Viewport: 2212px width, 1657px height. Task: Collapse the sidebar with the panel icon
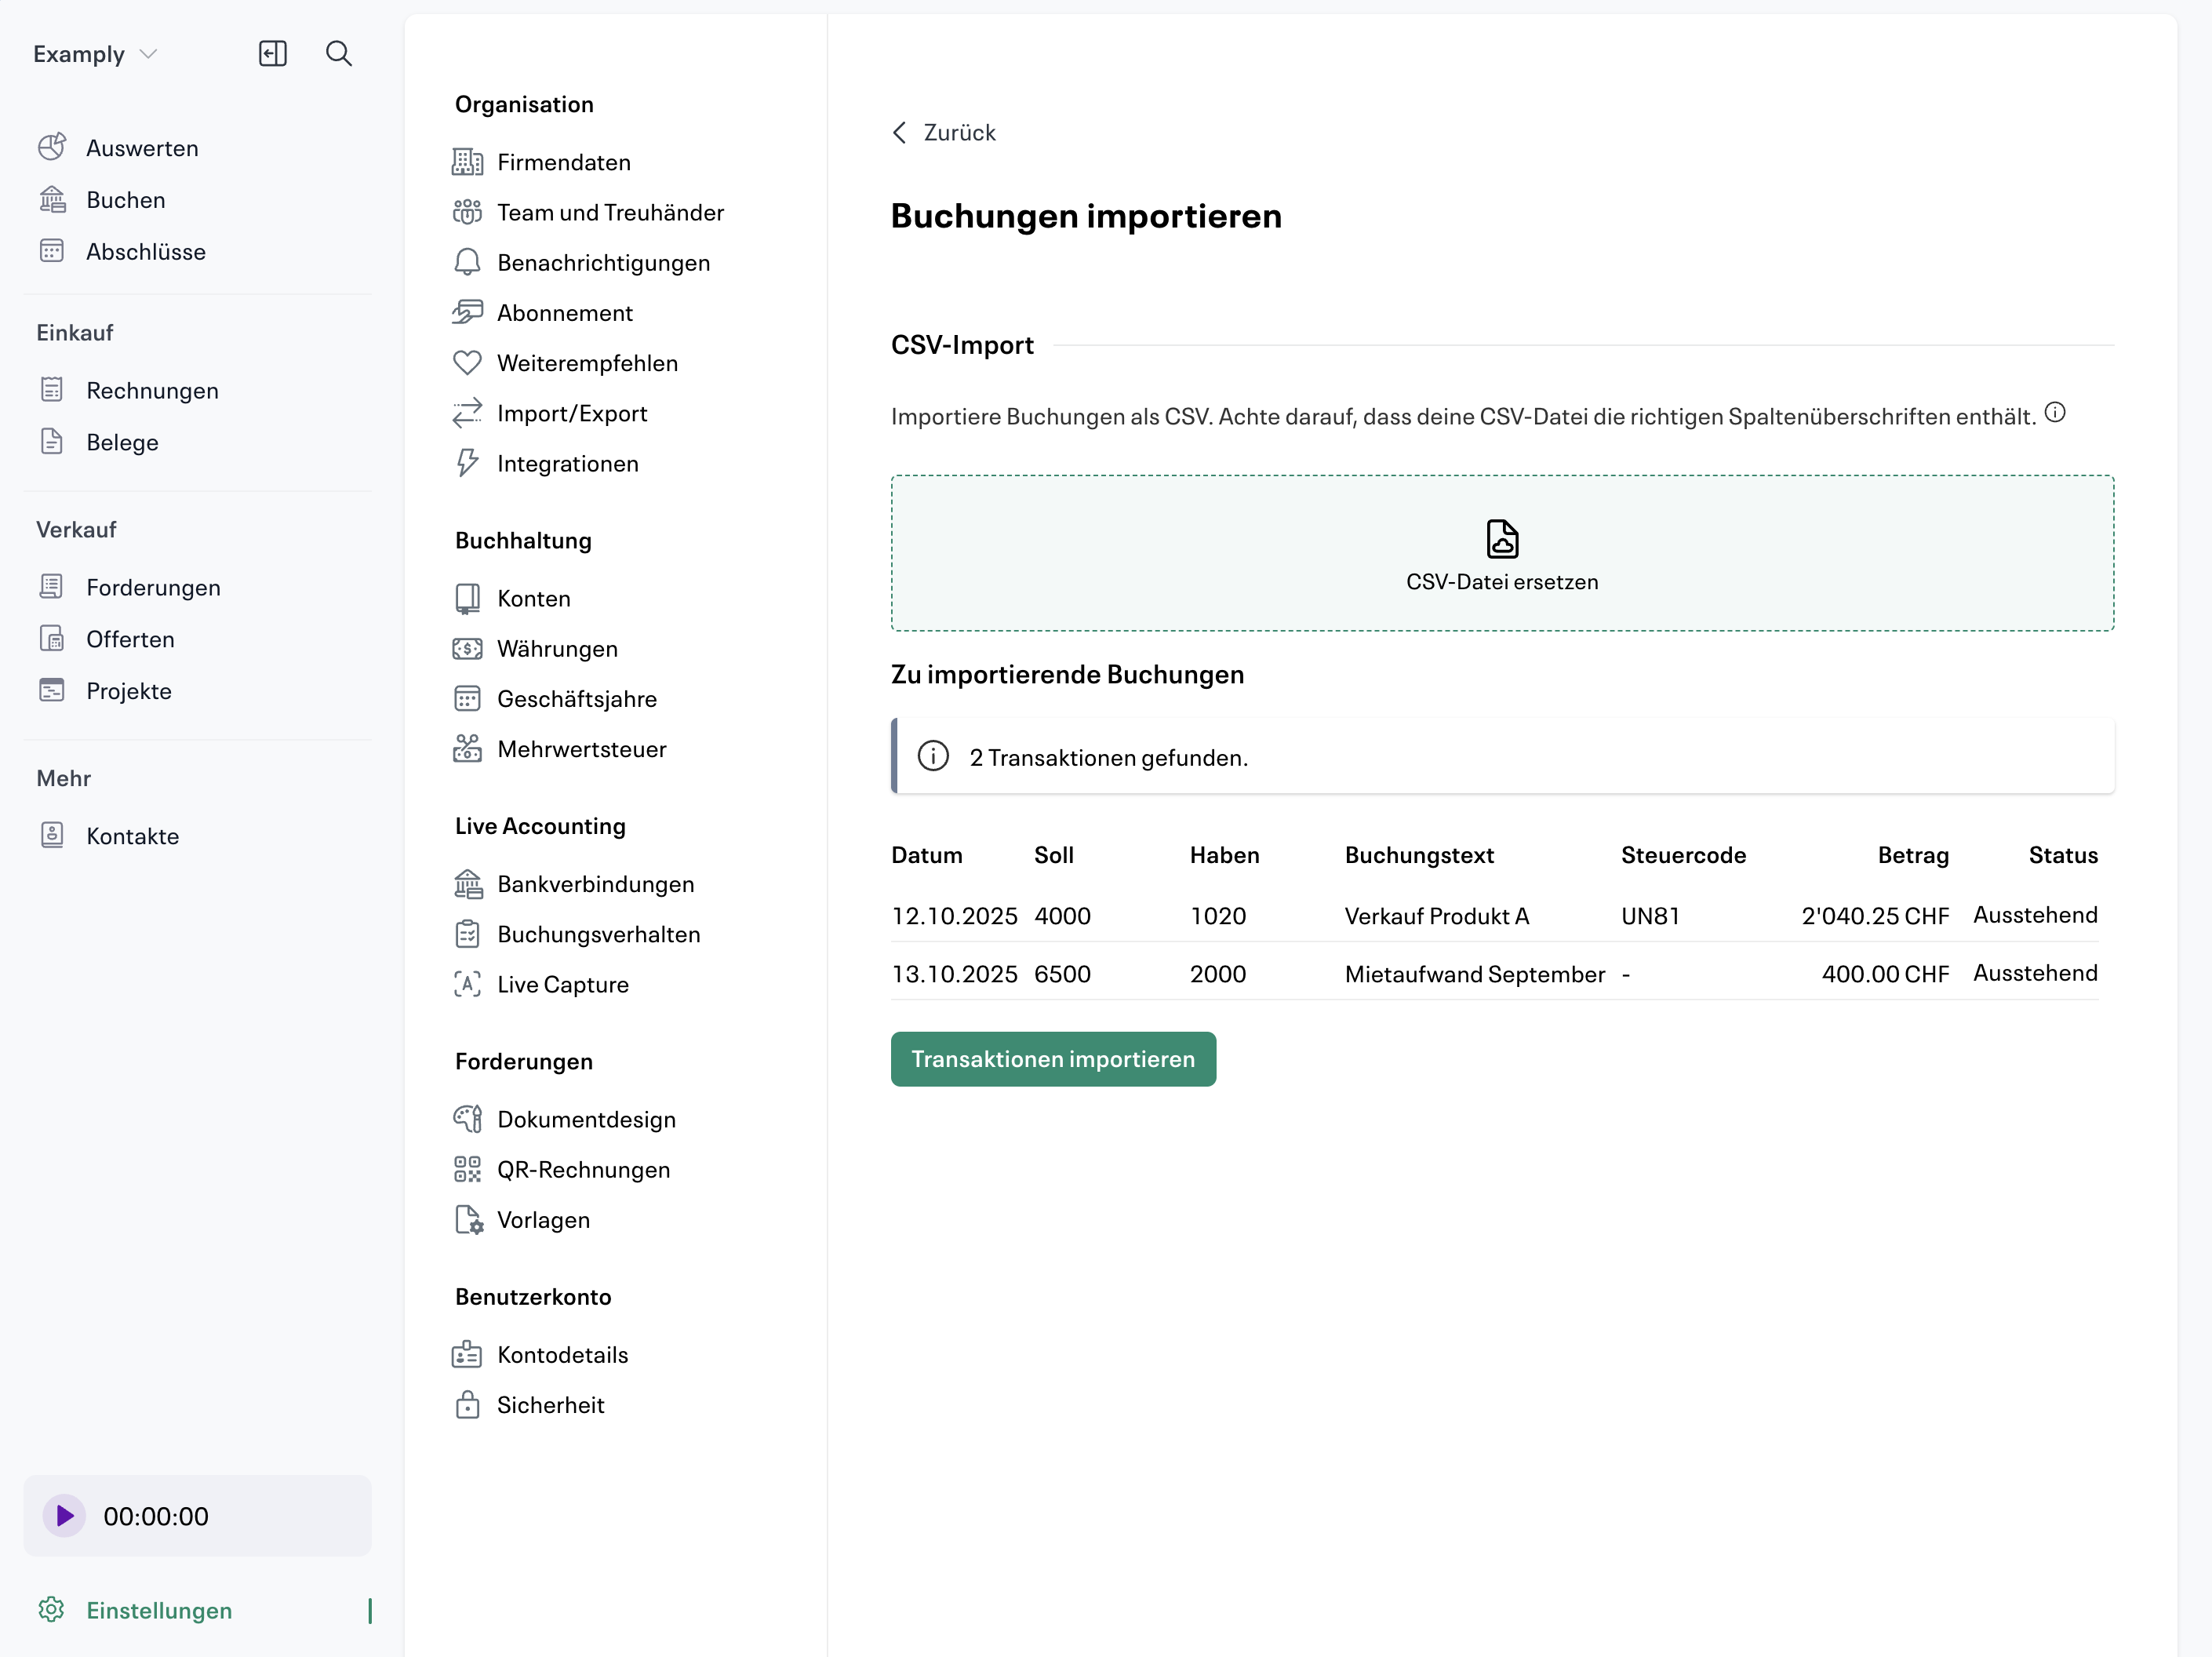(272, 53)
